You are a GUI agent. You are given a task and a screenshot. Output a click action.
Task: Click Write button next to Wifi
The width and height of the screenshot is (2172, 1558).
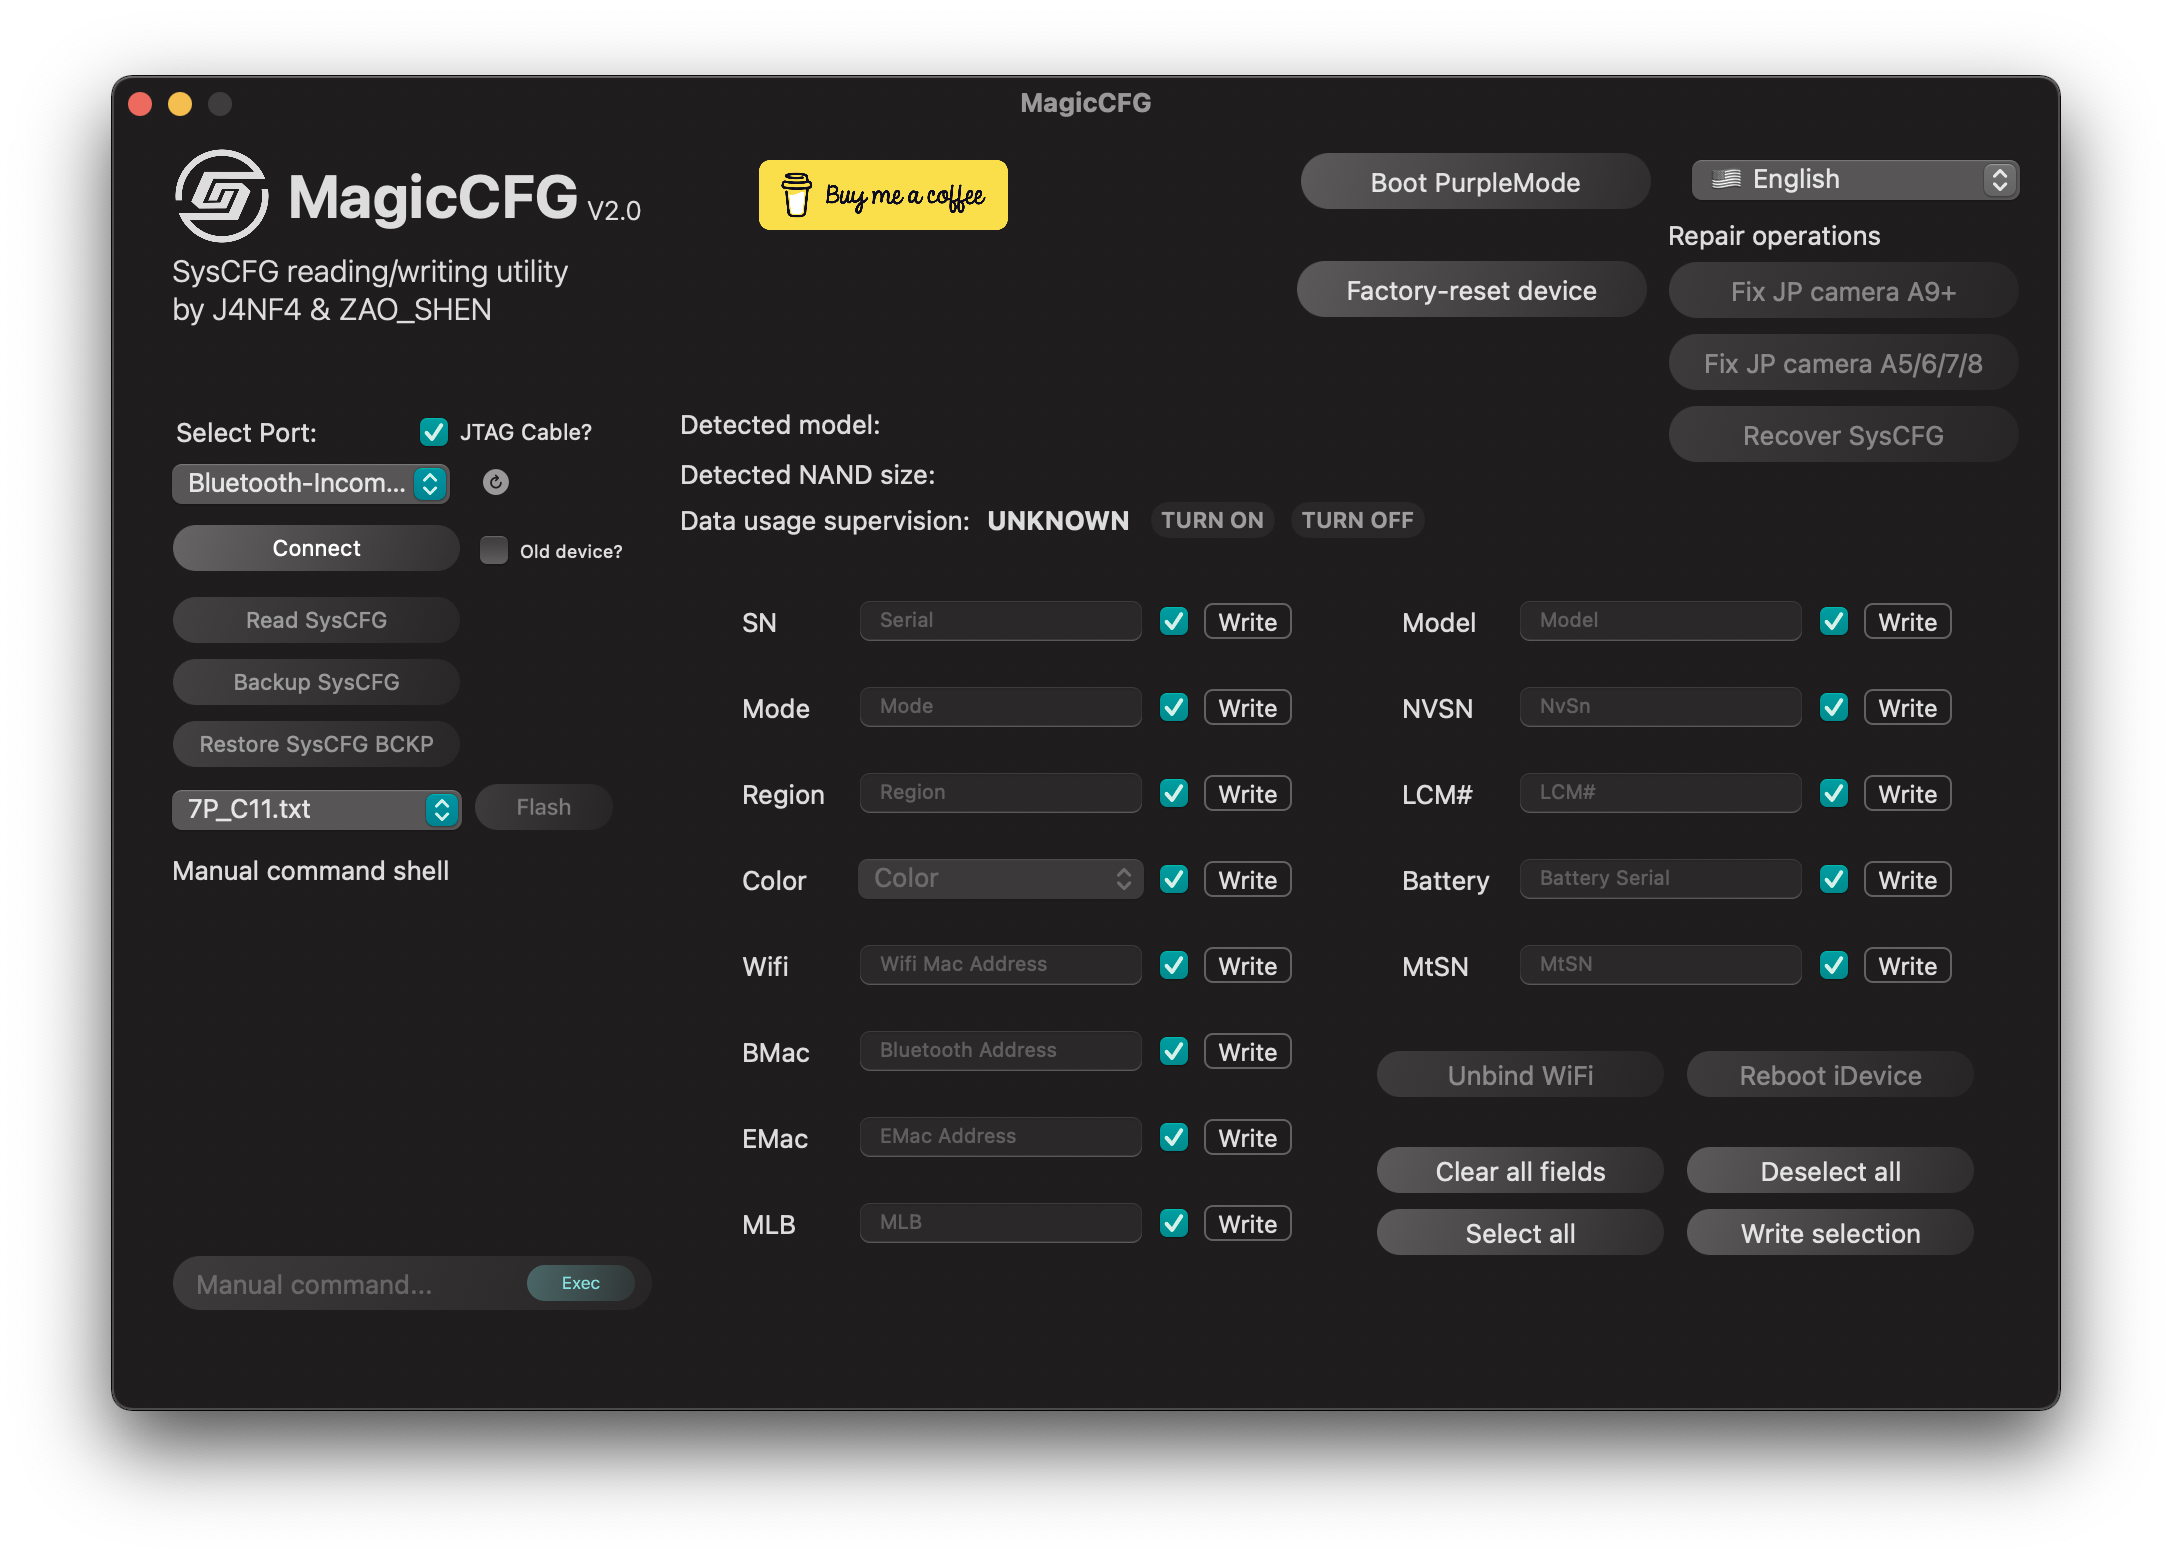pyautogui.click(x=1247, y=966)
